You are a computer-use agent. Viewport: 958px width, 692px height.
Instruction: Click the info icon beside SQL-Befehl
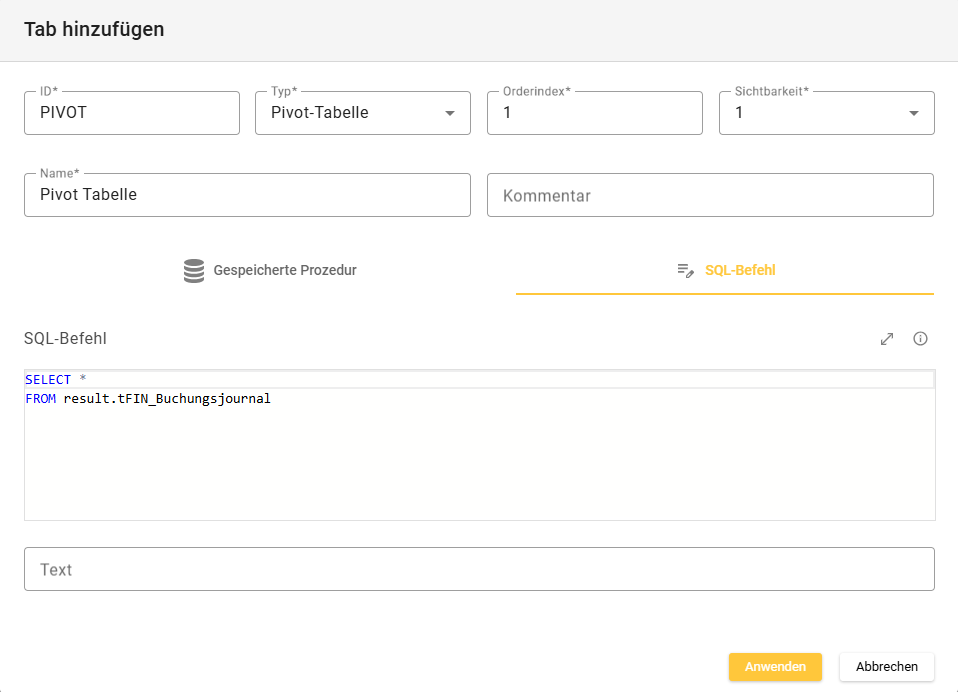pyautogui.click(x=920, y=339)
